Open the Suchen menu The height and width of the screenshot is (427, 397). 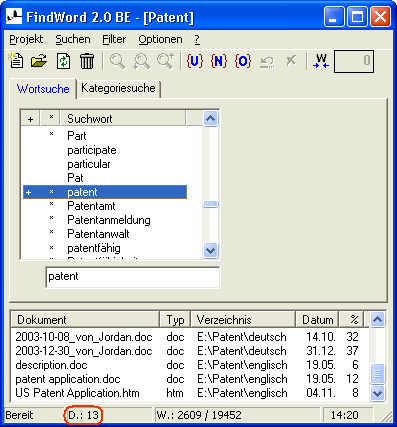73,39
